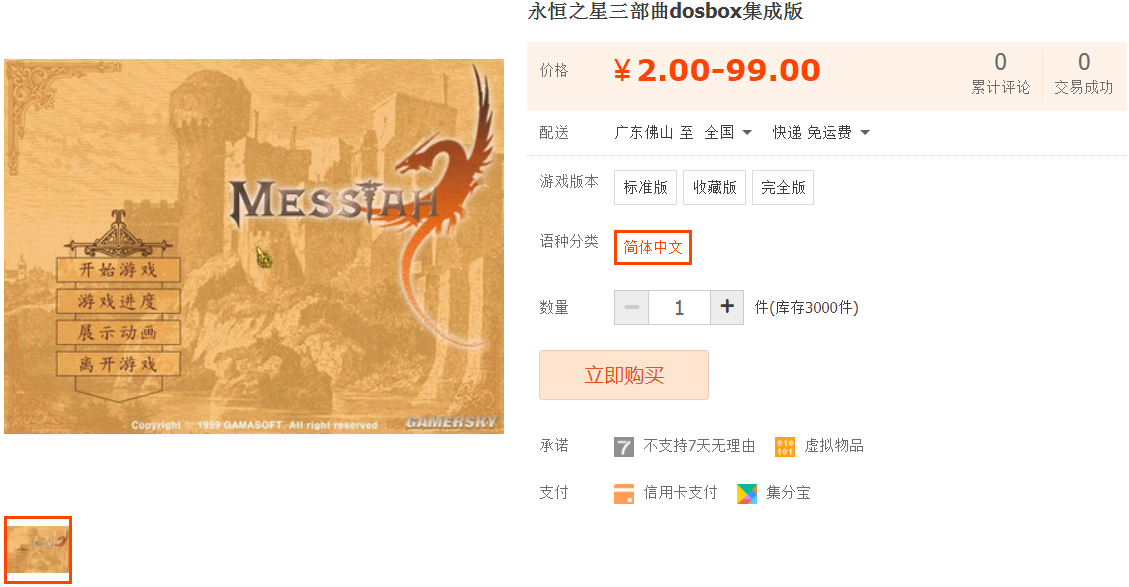Decrease quantity with the minus button
This screenshot has width=1129, height=587.
(x=631, y=308)
